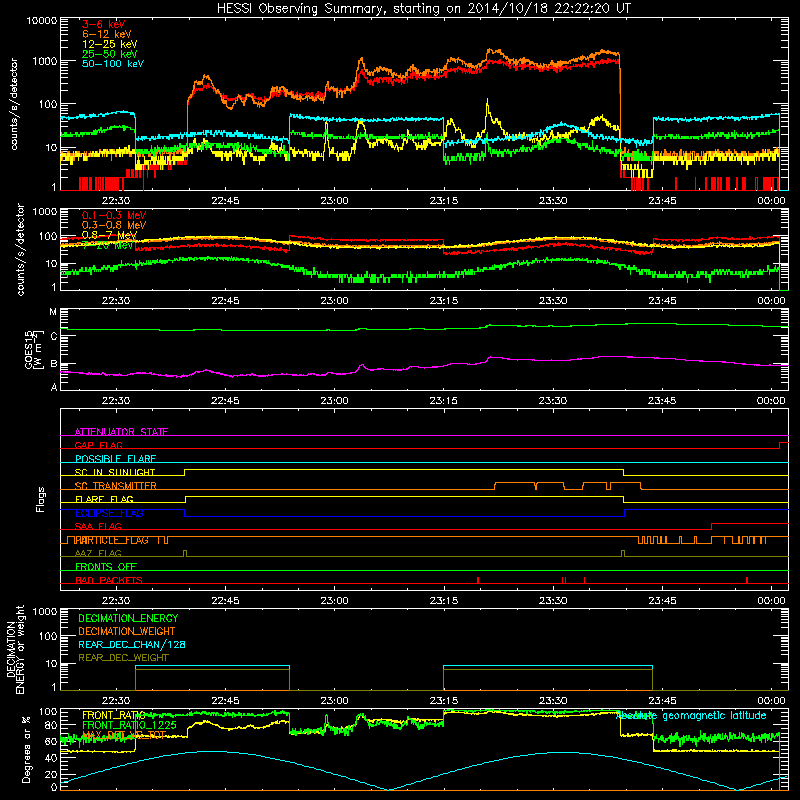Select the SC_TRANSMITTER flag label
This screenshot has width=800, height=800.
116,486
